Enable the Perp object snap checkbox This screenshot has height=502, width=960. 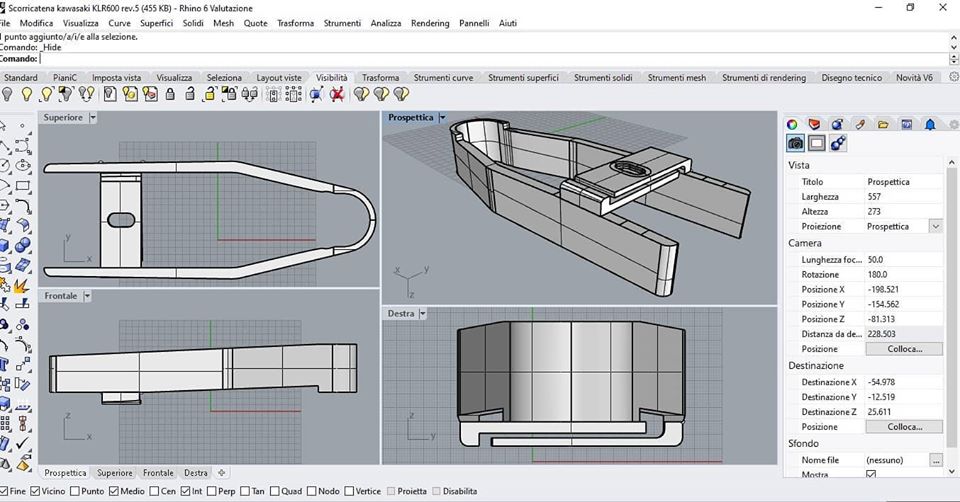tap(210, 491)
